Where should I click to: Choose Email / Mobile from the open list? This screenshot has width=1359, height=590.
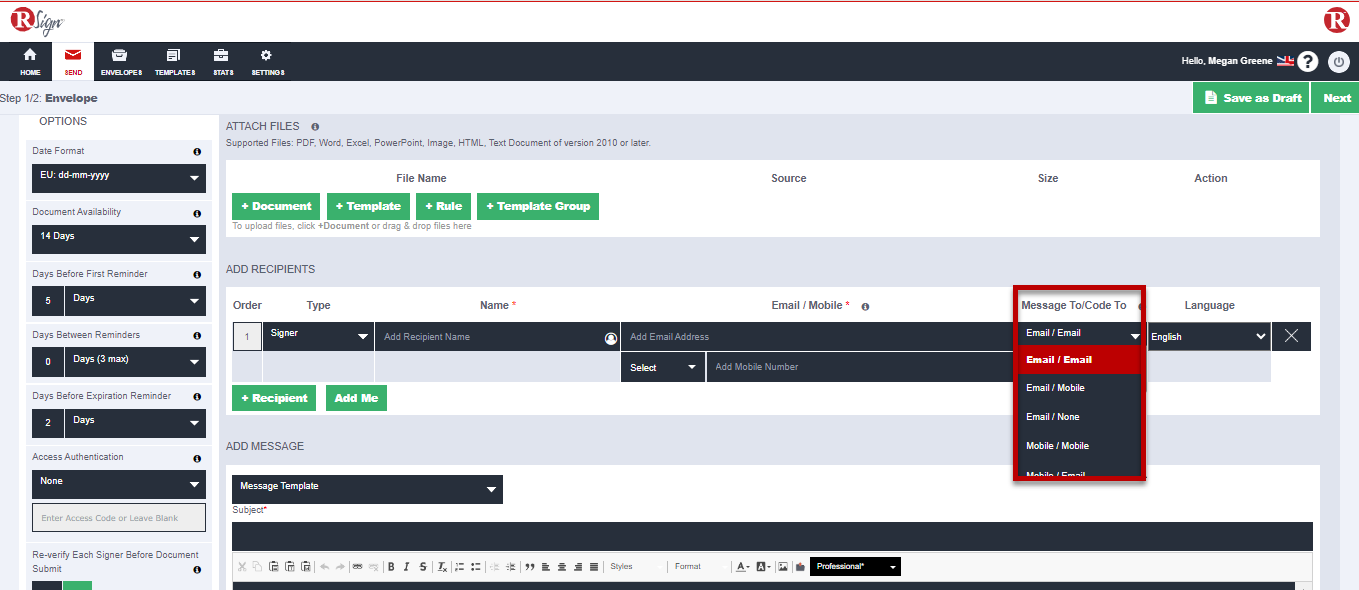tap(1055, 388)
